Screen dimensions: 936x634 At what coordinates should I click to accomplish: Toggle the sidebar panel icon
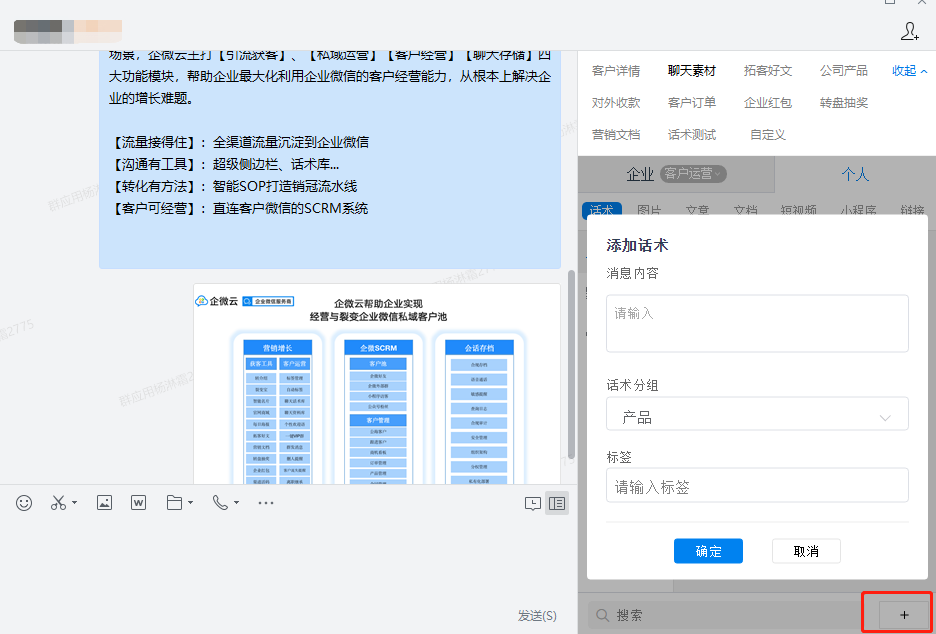tap(557, 504)
